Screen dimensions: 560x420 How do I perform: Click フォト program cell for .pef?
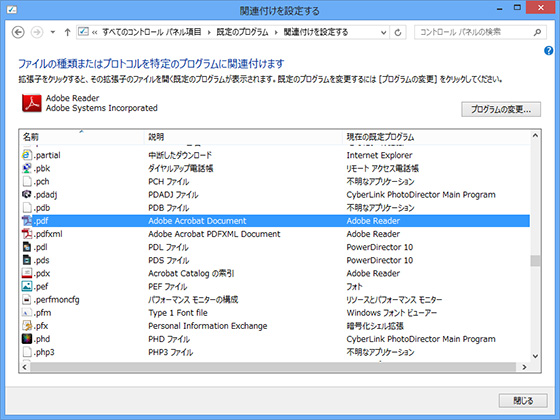[x=354, y=286]
